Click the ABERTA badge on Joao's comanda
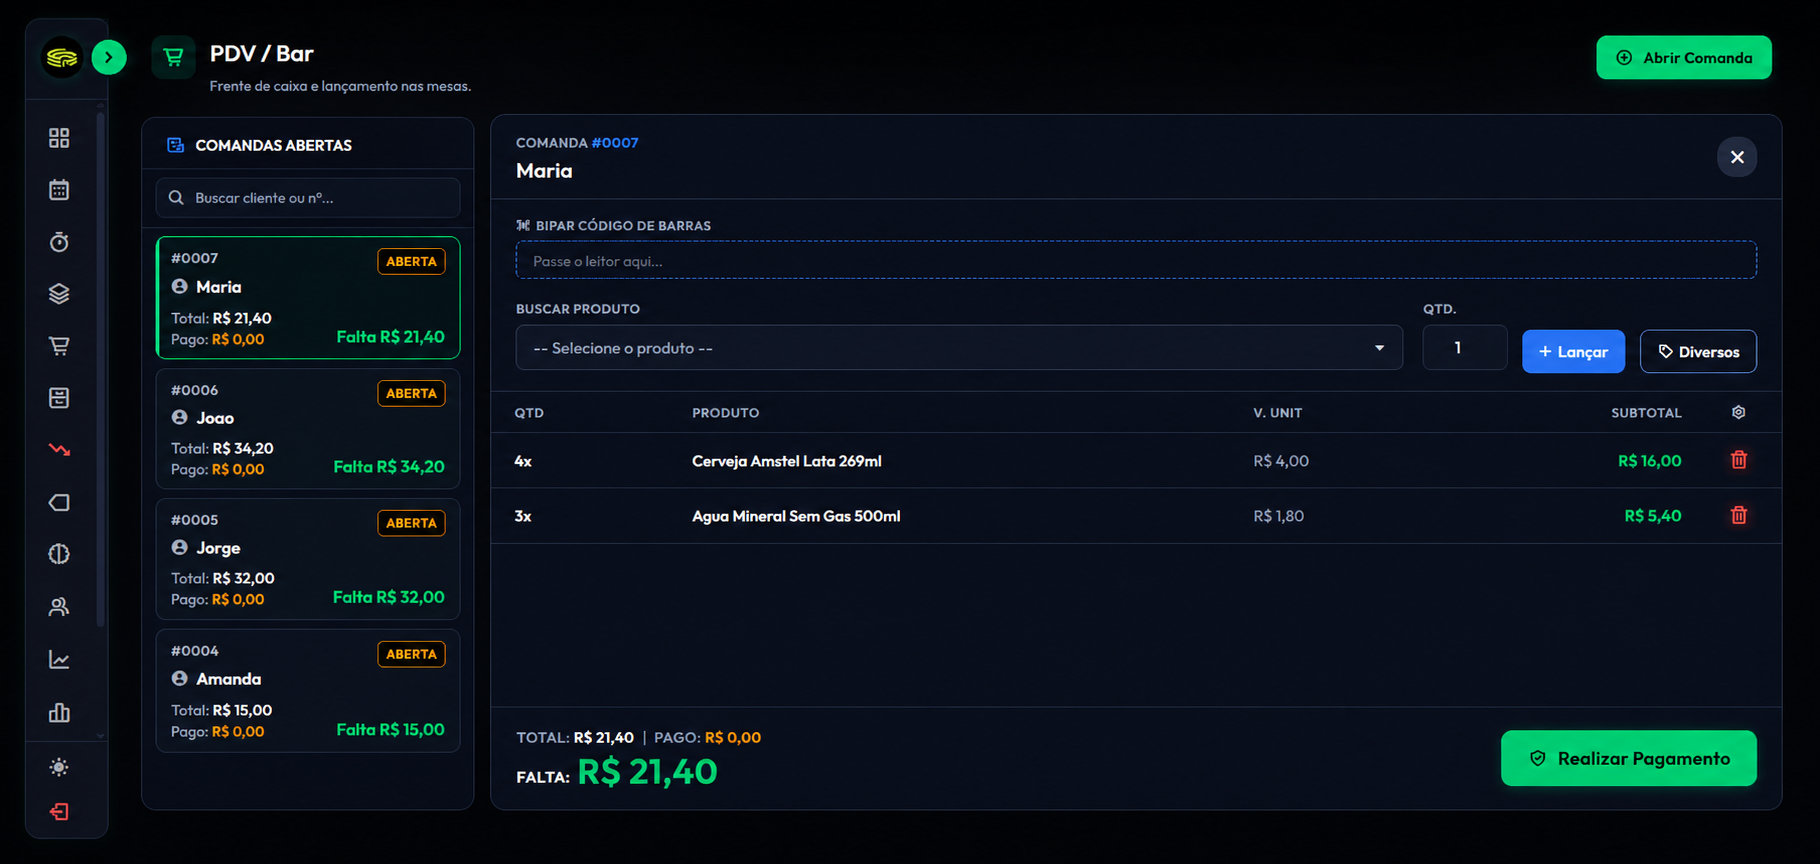The width and height of the screenshot is (1820, 864). click(x=411, y=393)
